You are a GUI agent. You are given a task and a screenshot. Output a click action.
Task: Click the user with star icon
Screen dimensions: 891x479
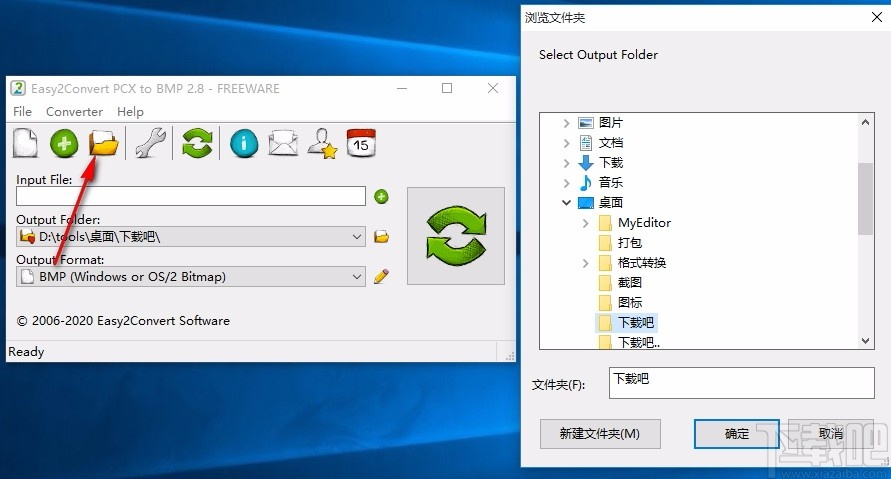[x=322, y=143]
